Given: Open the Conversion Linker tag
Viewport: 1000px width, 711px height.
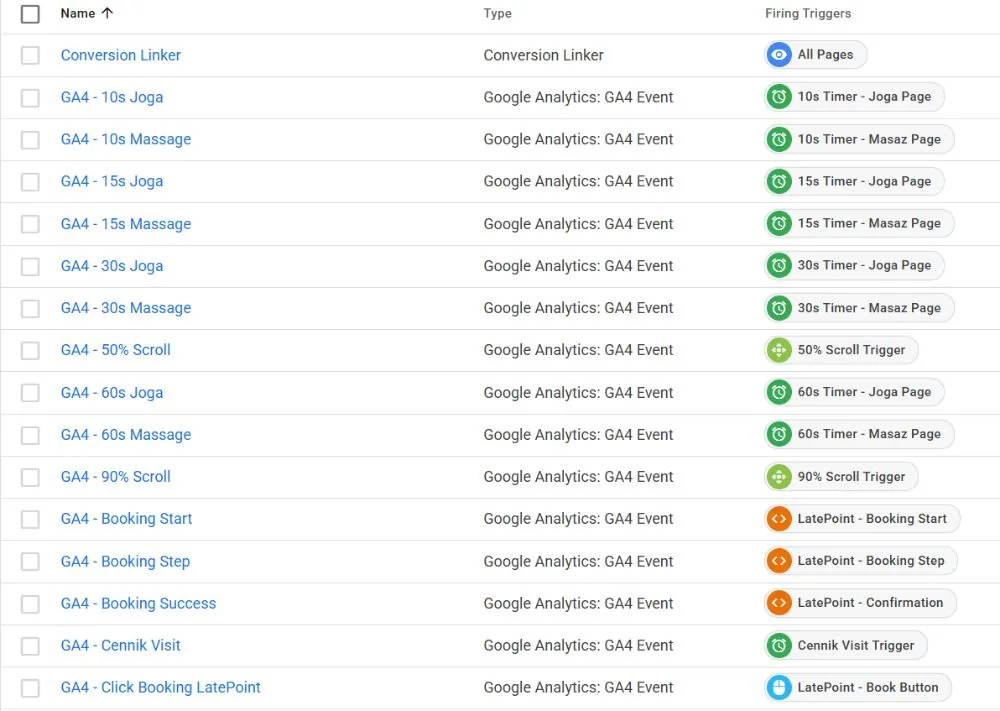Looking at the screenshot, I should [x=121, y=55].
